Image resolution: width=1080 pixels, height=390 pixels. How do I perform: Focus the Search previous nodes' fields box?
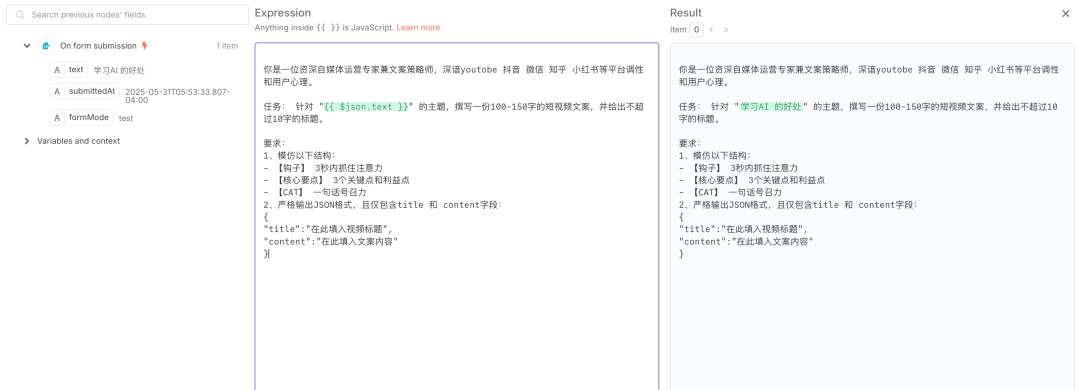(127, 14)
